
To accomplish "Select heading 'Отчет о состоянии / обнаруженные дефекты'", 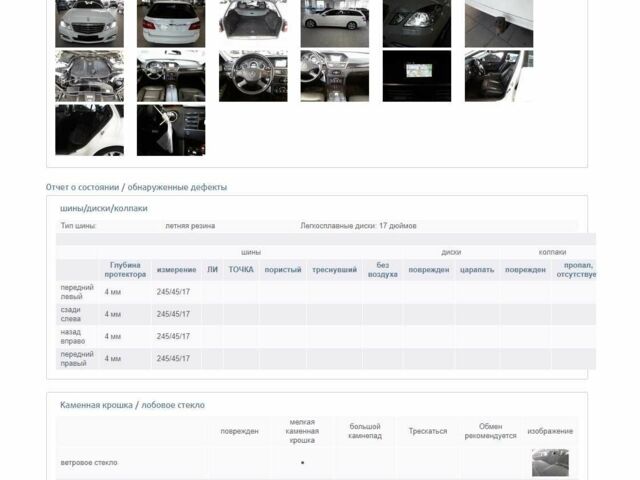I will click(136, 187).
